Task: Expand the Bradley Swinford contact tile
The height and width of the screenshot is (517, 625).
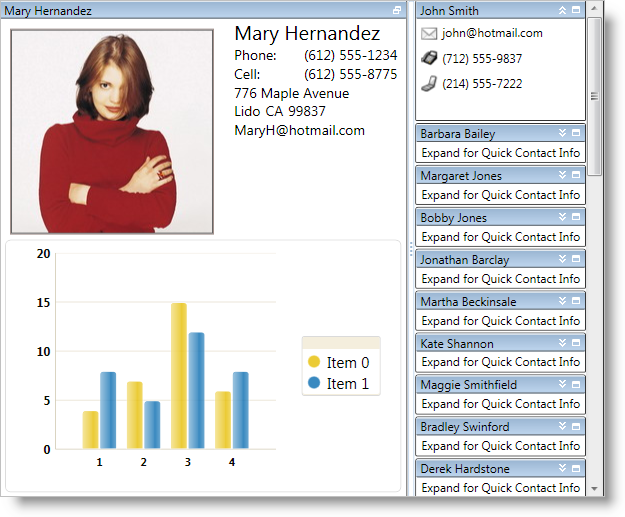Action: (562, 426)
